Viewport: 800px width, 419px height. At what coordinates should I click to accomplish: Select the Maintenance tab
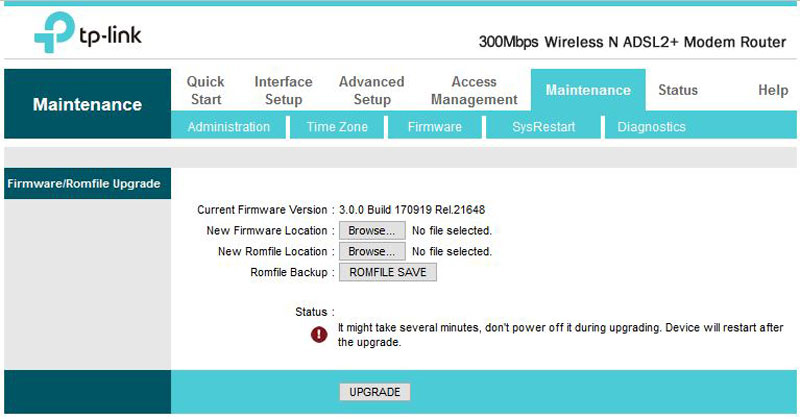588,90
